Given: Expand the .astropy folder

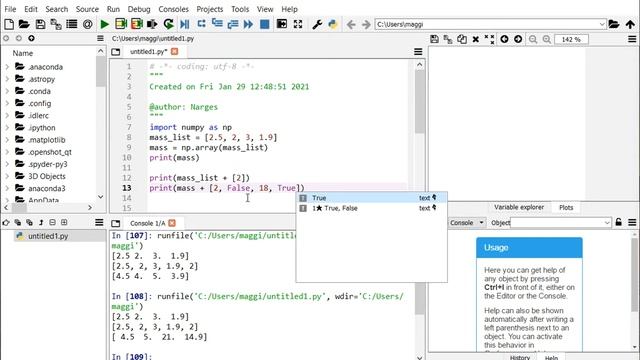Looking at the screenshot, I should pyautogui.click(x=7, y=79).
